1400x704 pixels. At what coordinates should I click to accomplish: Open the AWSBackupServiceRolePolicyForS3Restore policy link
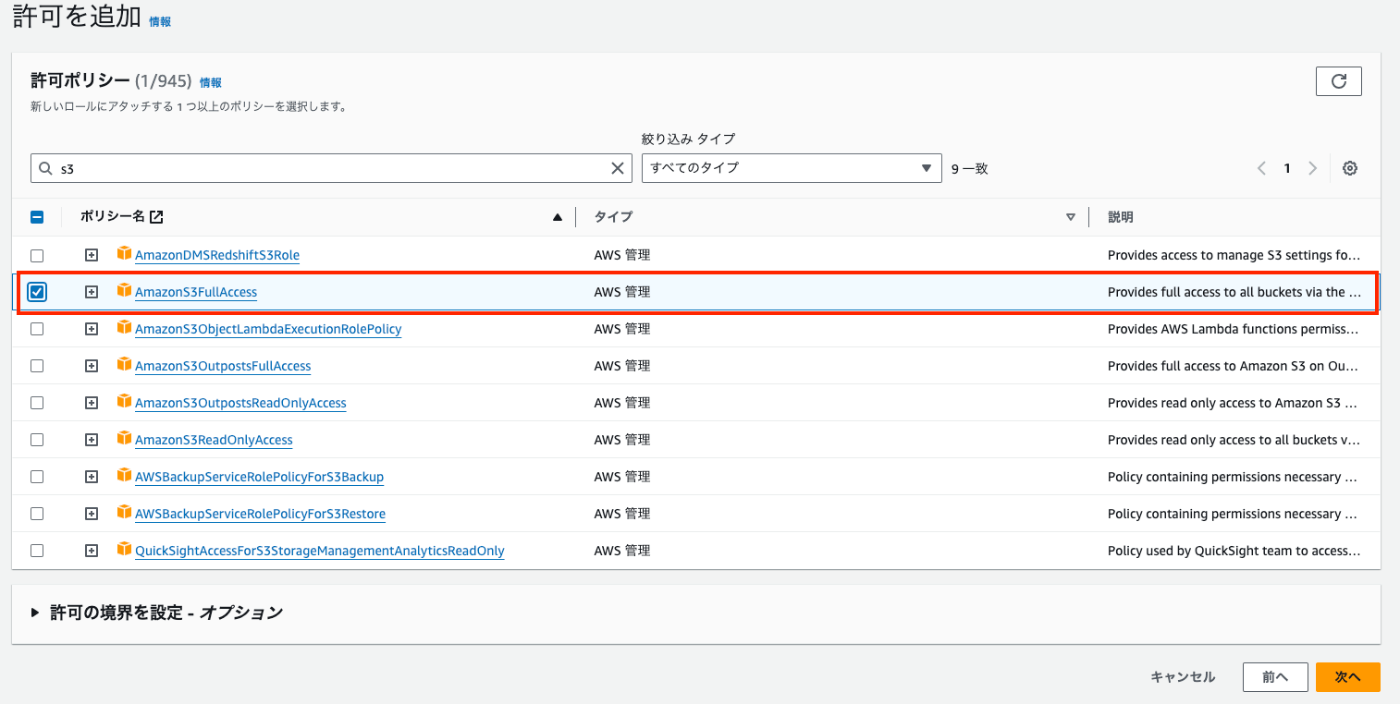click(260, 514)
